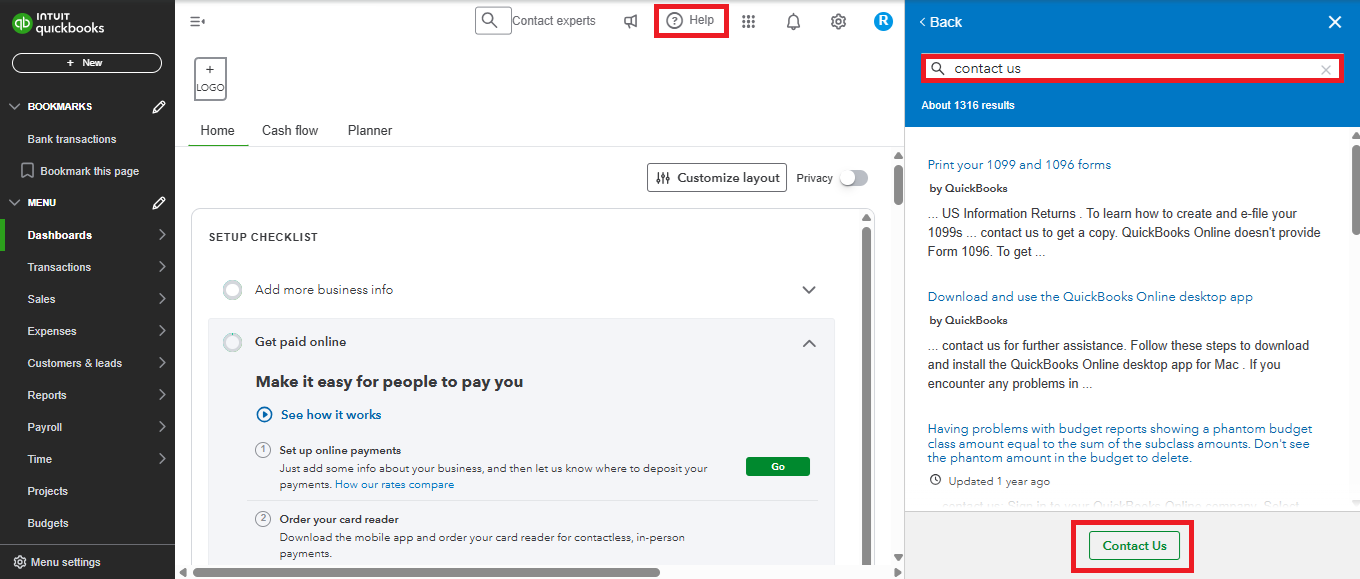Screen dimensions: 1360x579
Task: Open the settings gear icon
Action: 839,21
